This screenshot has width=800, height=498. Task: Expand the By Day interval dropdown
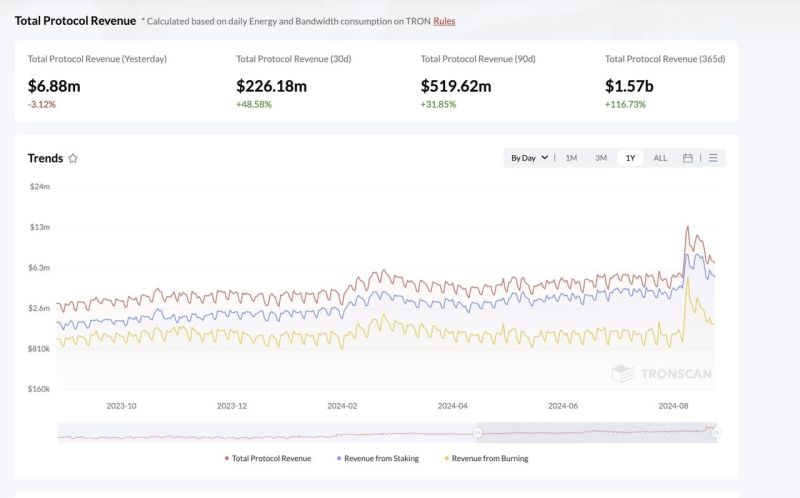coord(529,158)
